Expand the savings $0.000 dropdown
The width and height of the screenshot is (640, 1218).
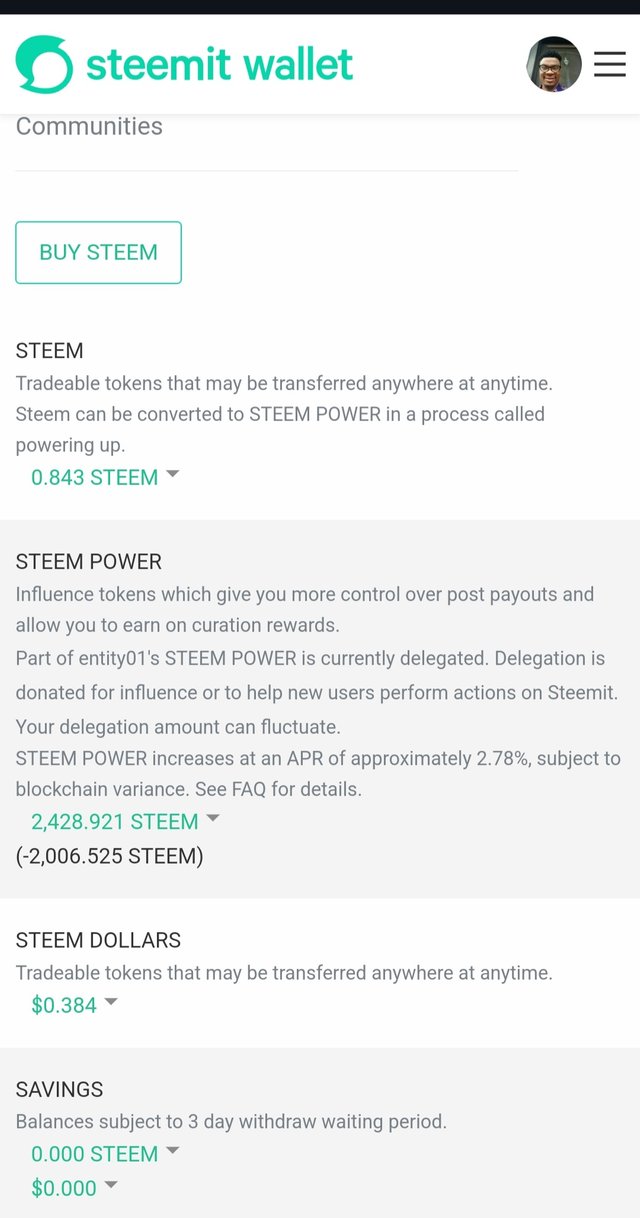pyautogui.click(x=64, y=1188)
